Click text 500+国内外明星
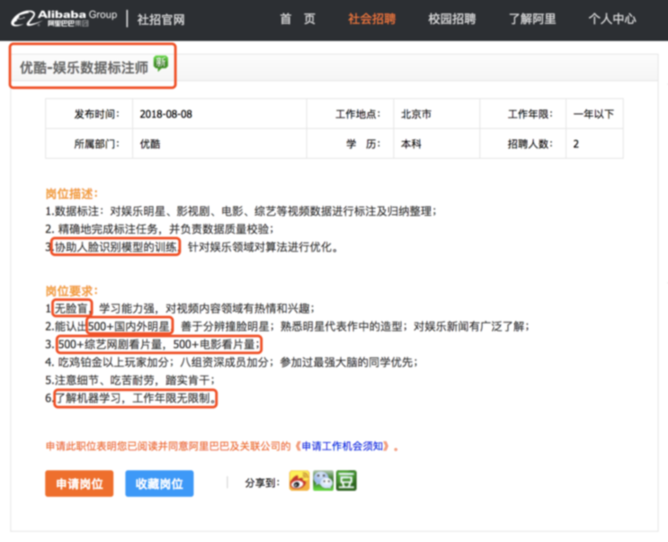 [129, 326]
